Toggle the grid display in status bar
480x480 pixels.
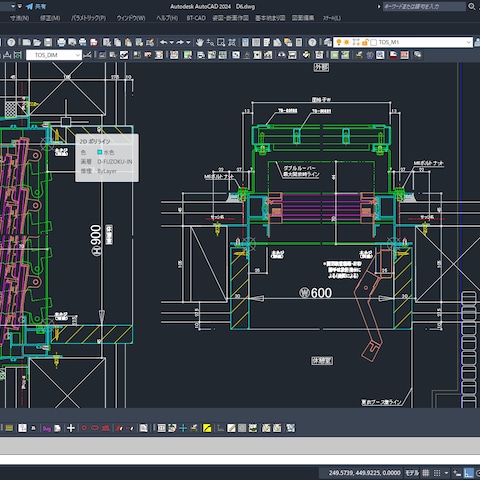(426, 473)
